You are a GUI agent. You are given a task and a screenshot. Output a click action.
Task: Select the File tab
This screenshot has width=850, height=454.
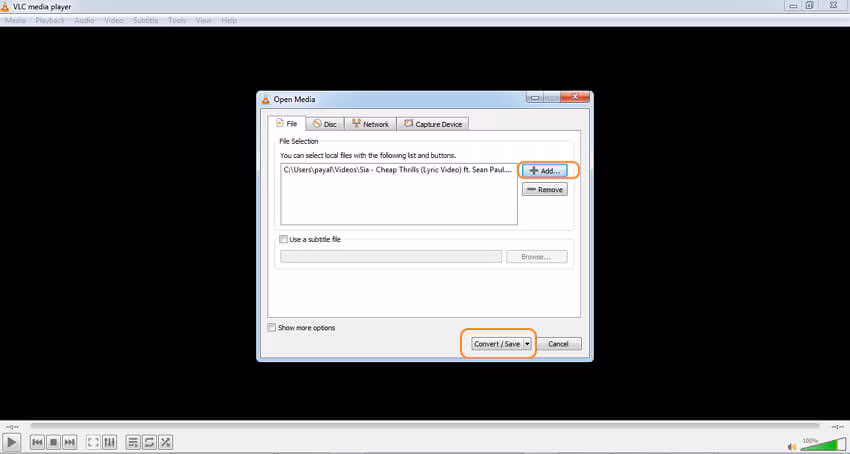tap(287, 123)
